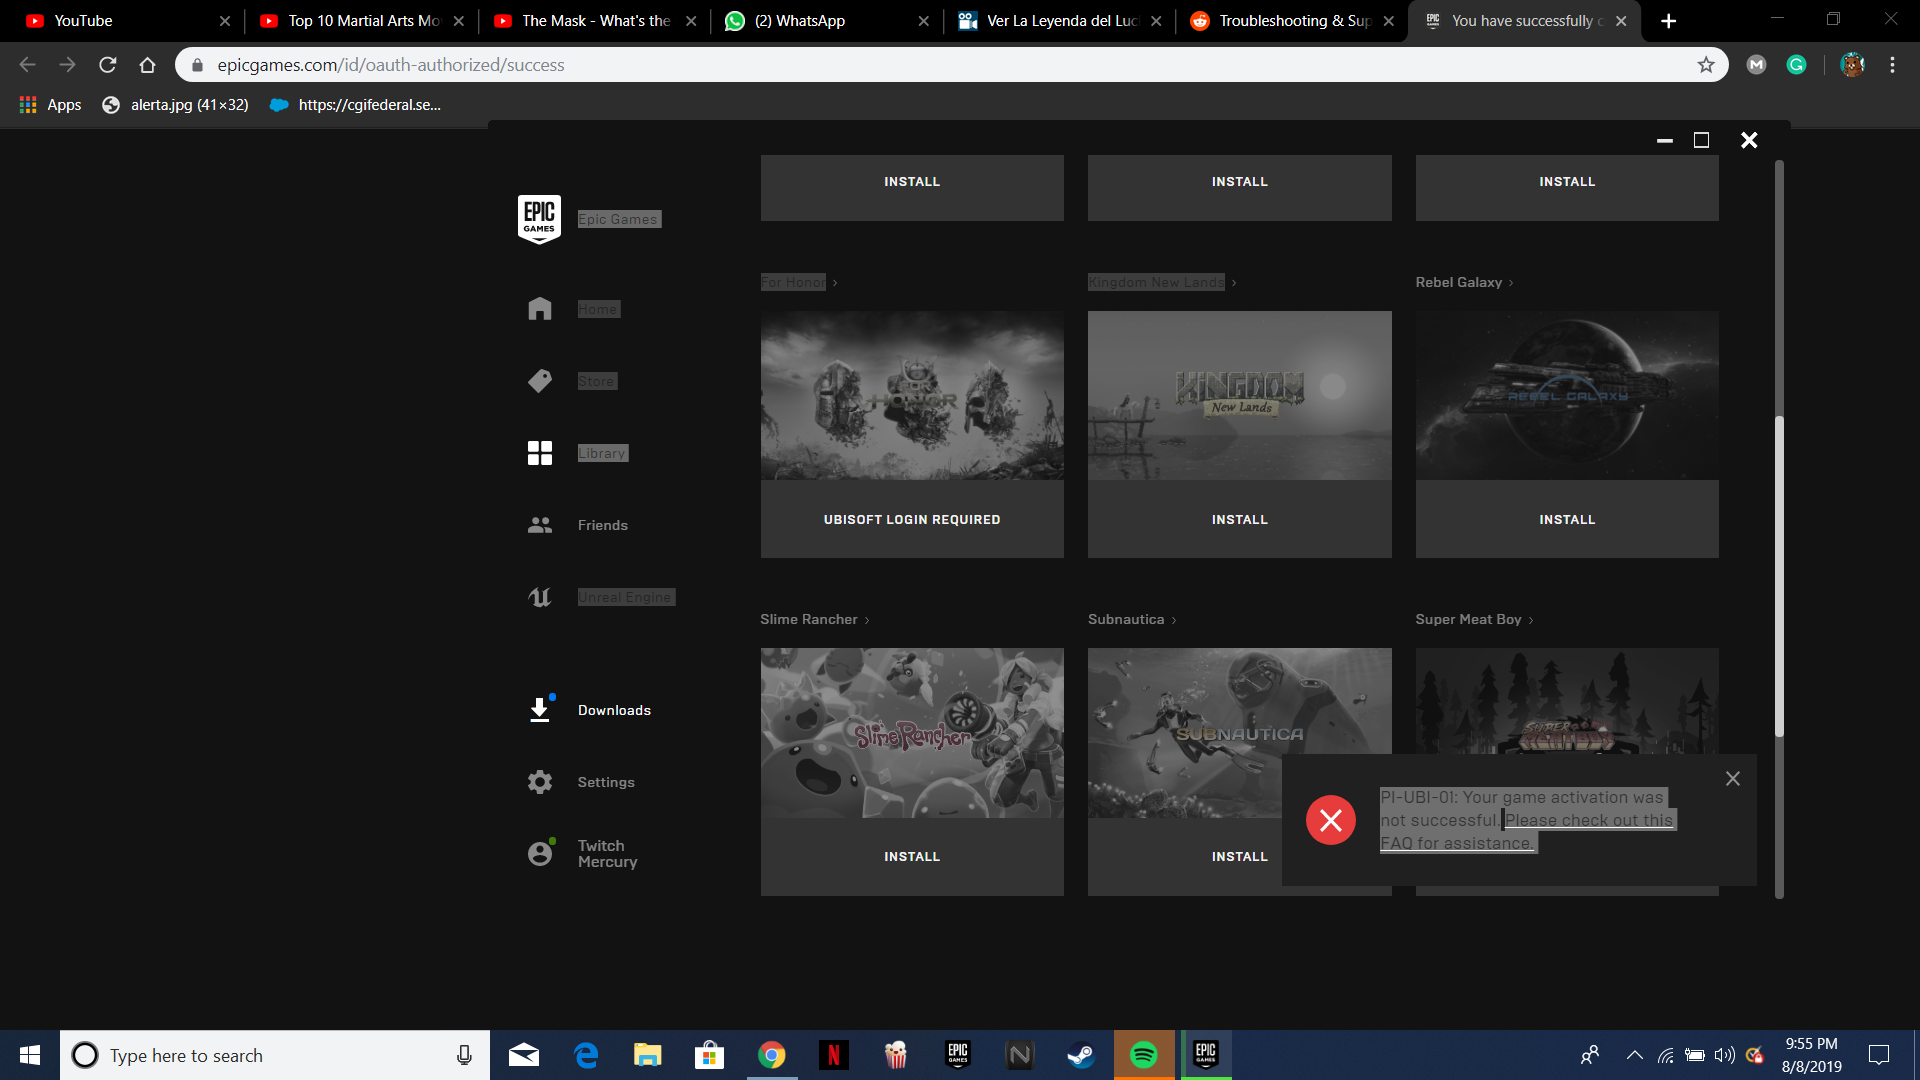
Task: Click the launcher vertical scrollbar
Action: point(1779,575)
